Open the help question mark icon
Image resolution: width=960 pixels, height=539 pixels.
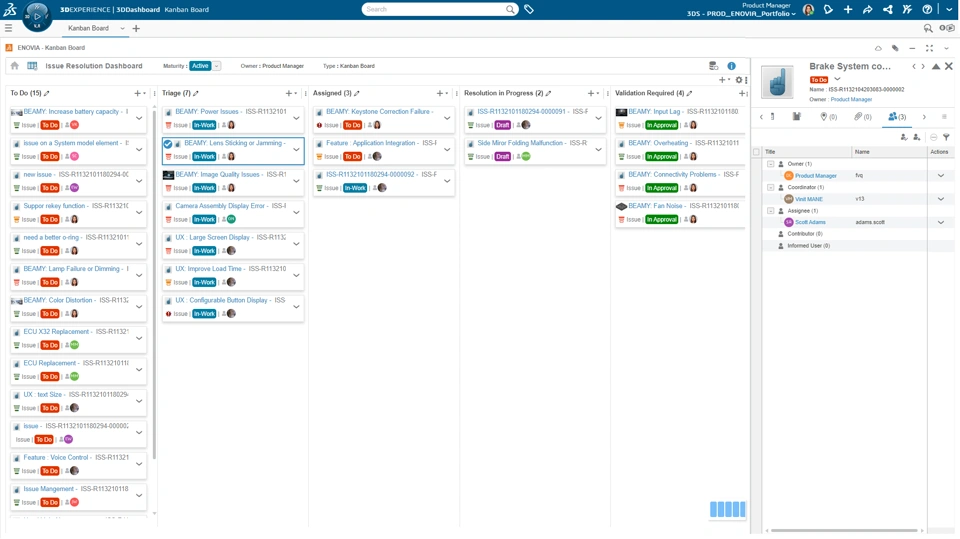[x=928, y=9]
